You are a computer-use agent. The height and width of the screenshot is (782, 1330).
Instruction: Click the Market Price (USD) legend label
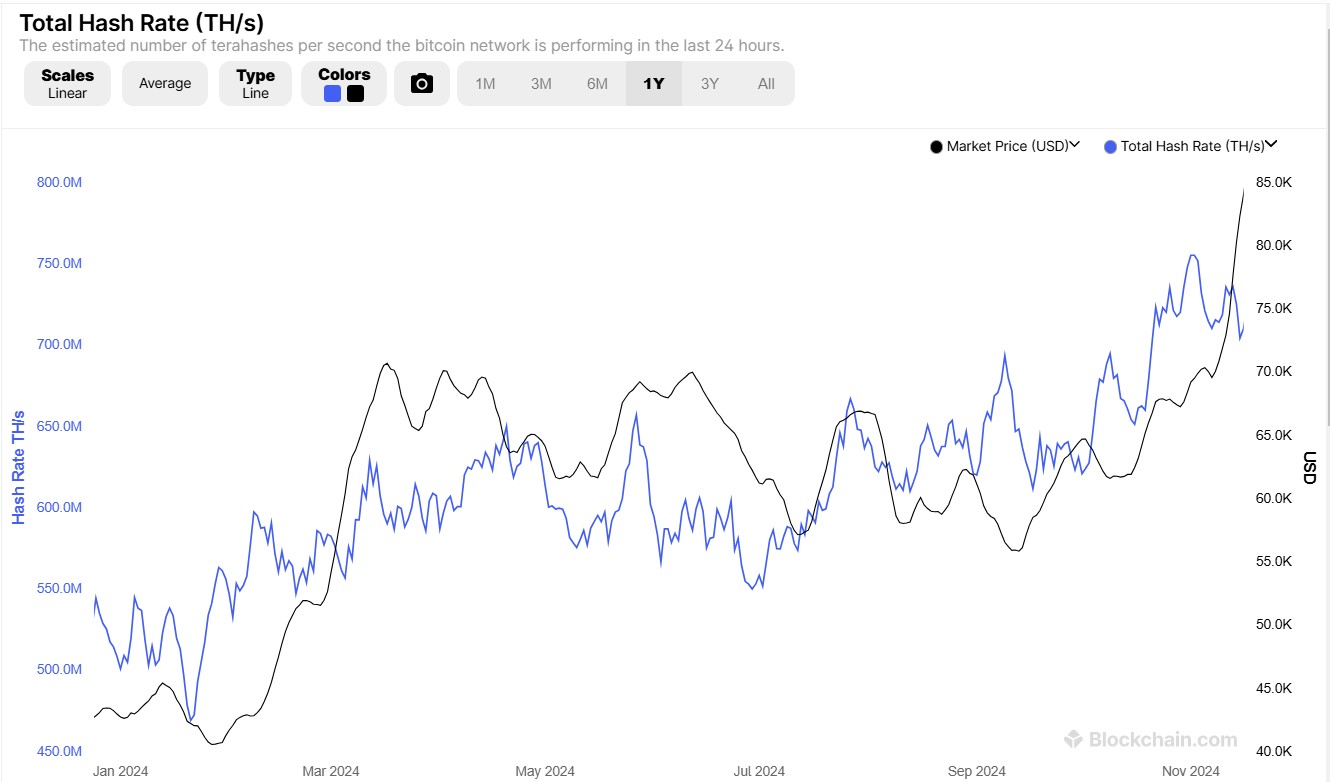point(1007,146)
